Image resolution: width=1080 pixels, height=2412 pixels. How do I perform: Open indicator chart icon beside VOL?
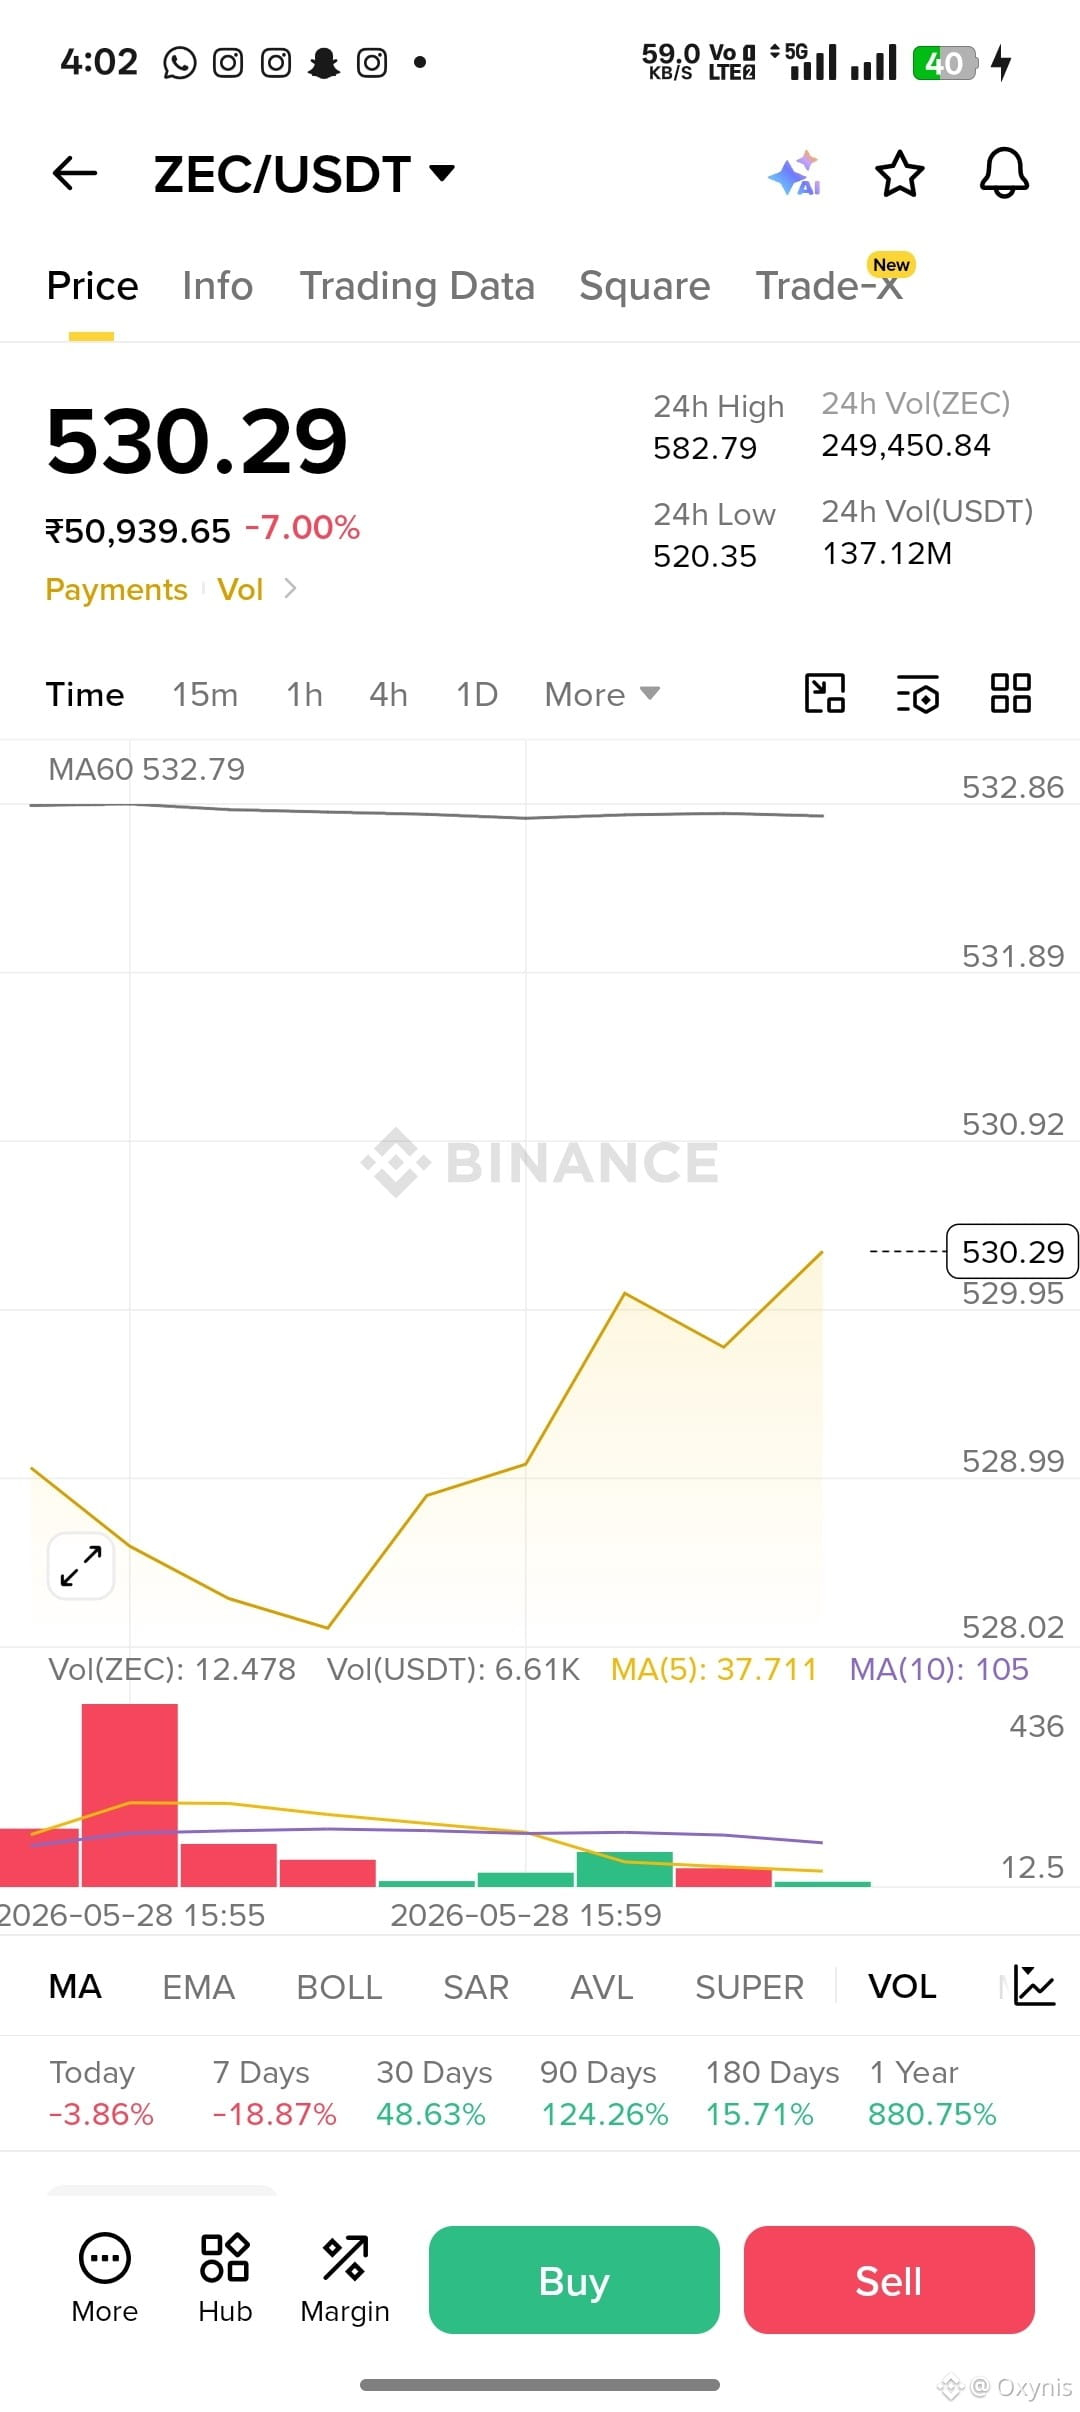(1034, 1985)
